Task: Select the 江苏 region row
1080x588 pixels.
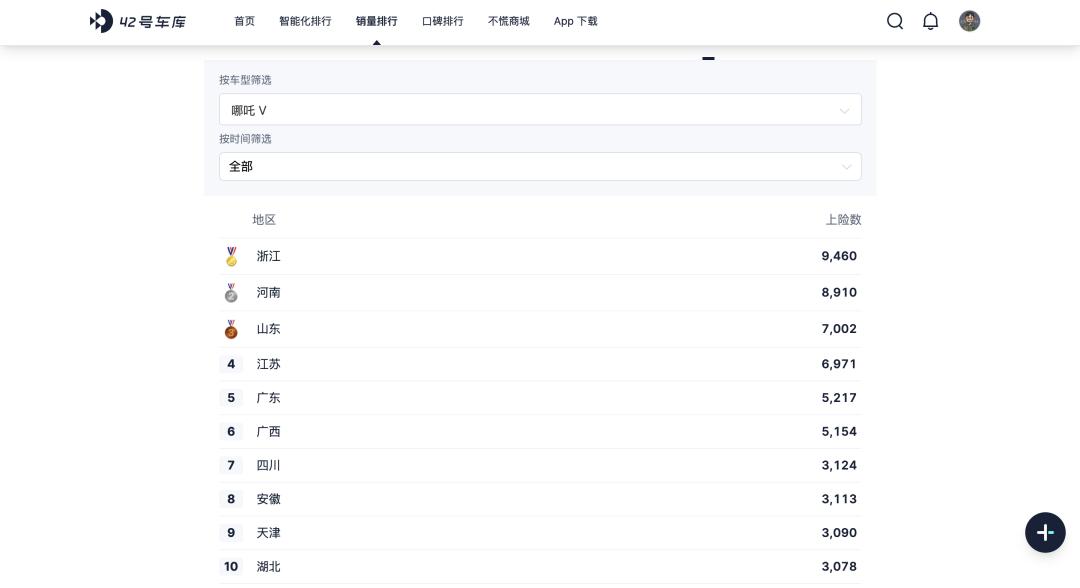Action: click(540, 364)
